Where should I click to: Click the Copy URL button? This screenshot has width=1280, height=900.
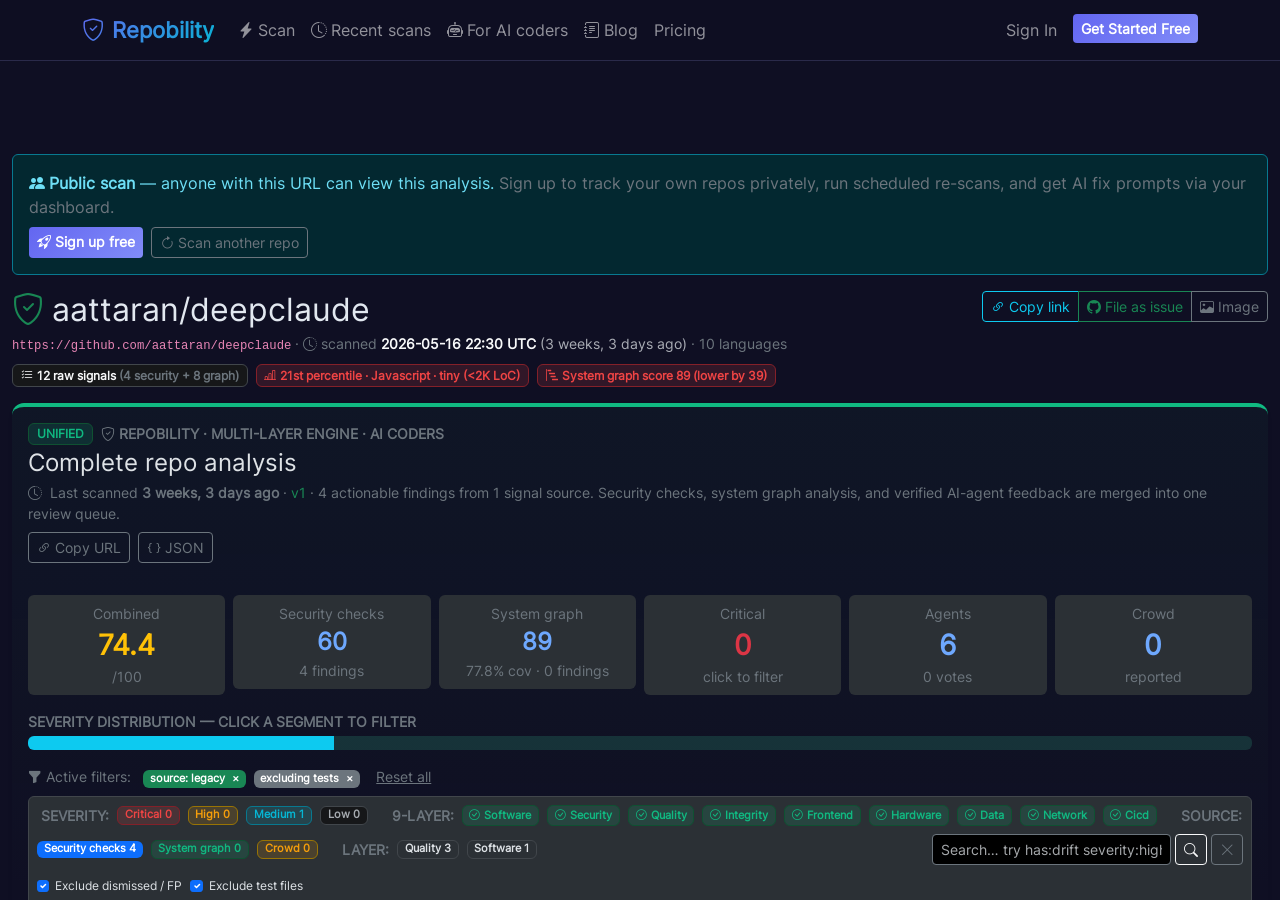(x=79, y=547)
